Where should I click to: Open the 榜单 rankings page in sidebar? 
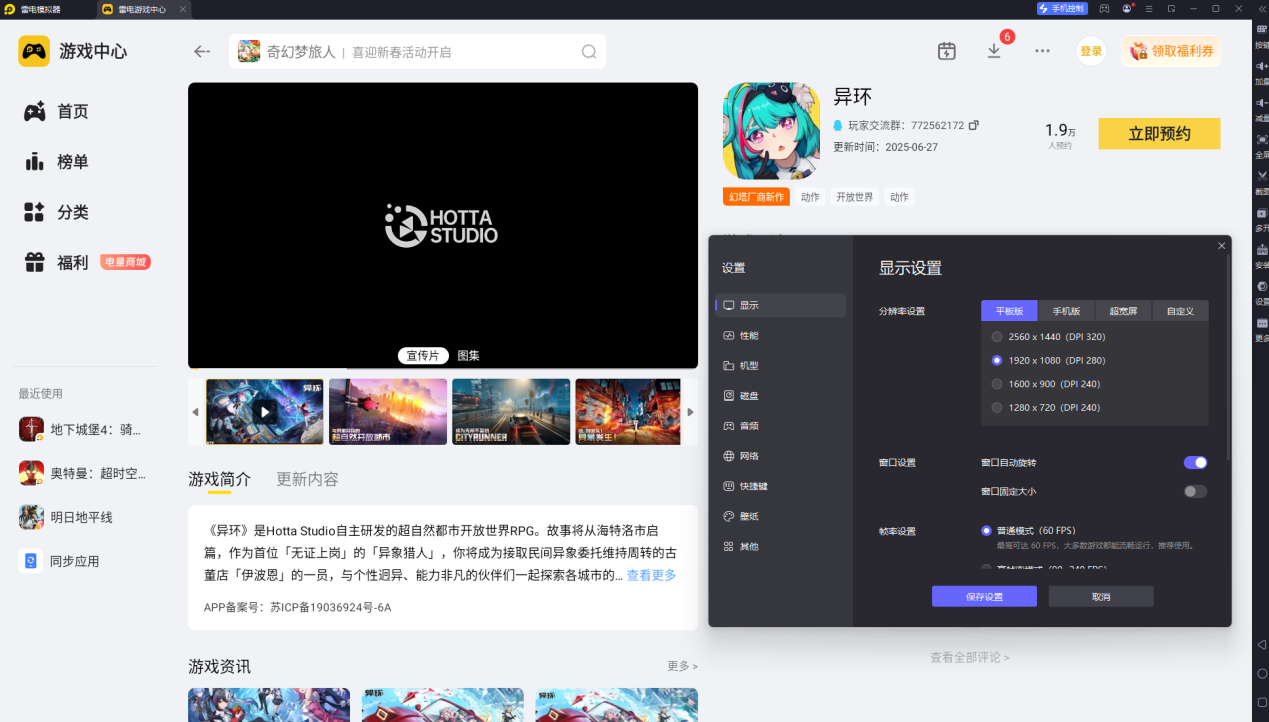point(70,162)
